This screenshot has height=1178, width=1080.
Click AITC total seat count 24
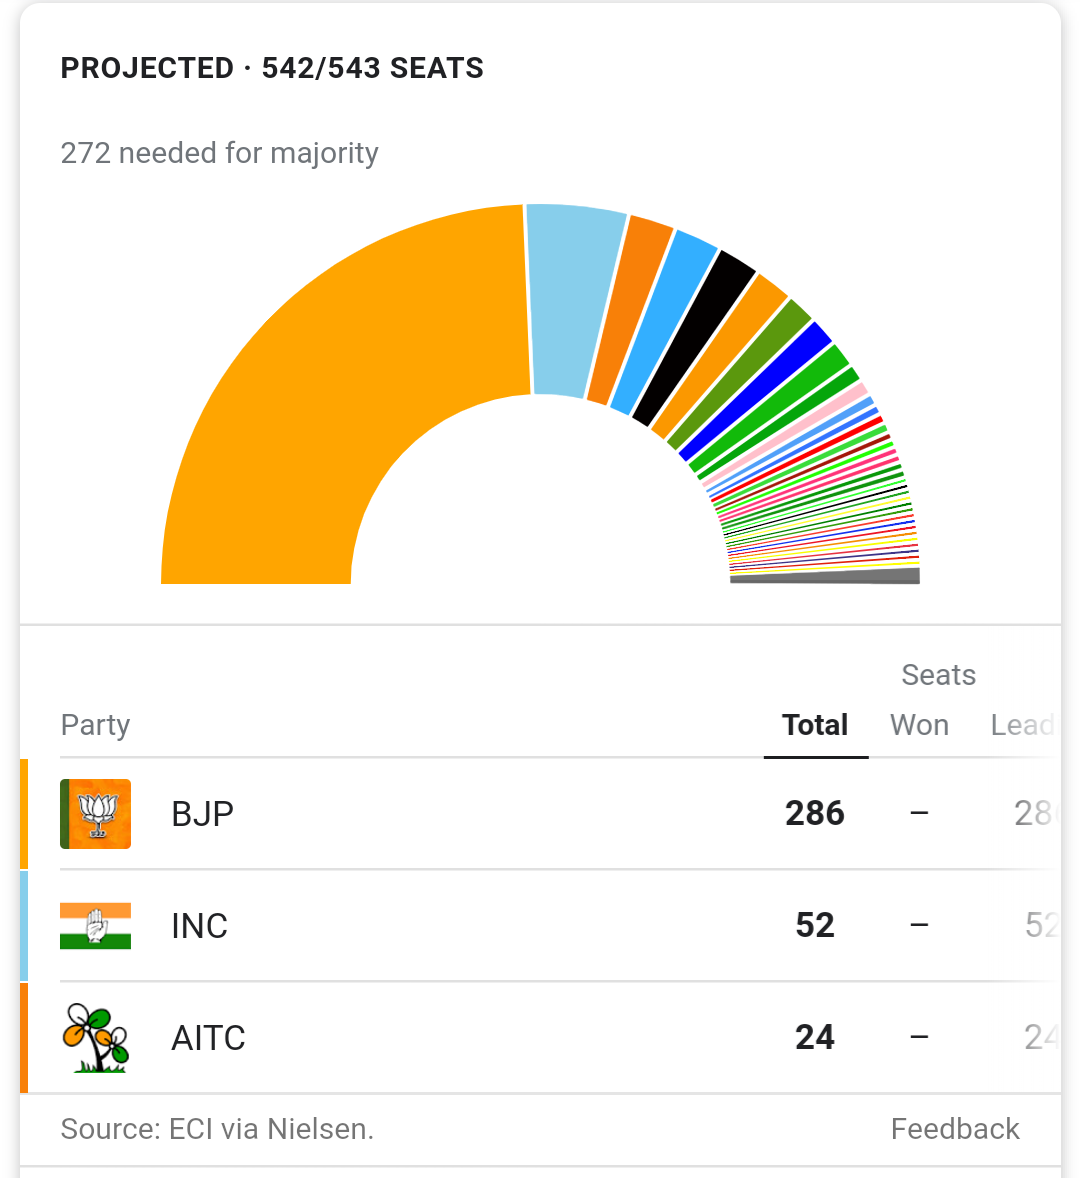tap(815, 1038)
